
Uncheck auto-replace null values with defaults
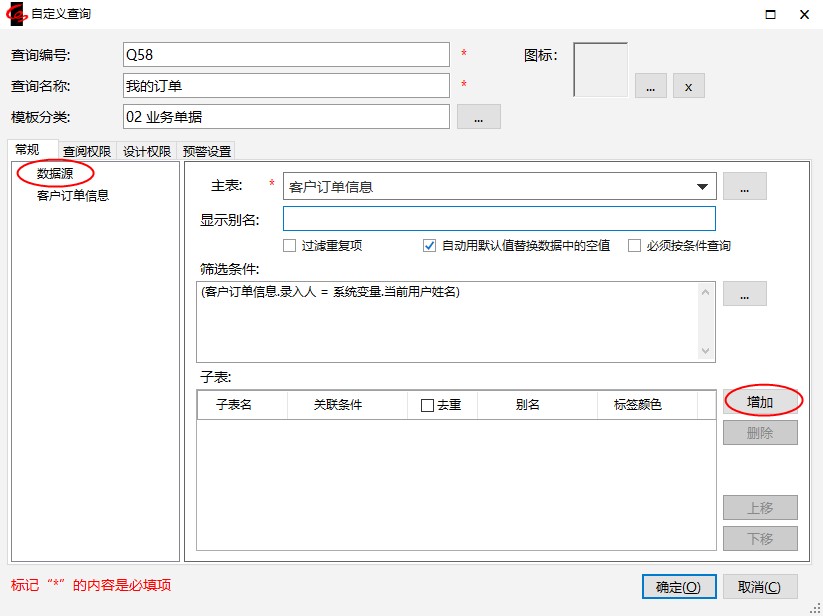(430, 246)
